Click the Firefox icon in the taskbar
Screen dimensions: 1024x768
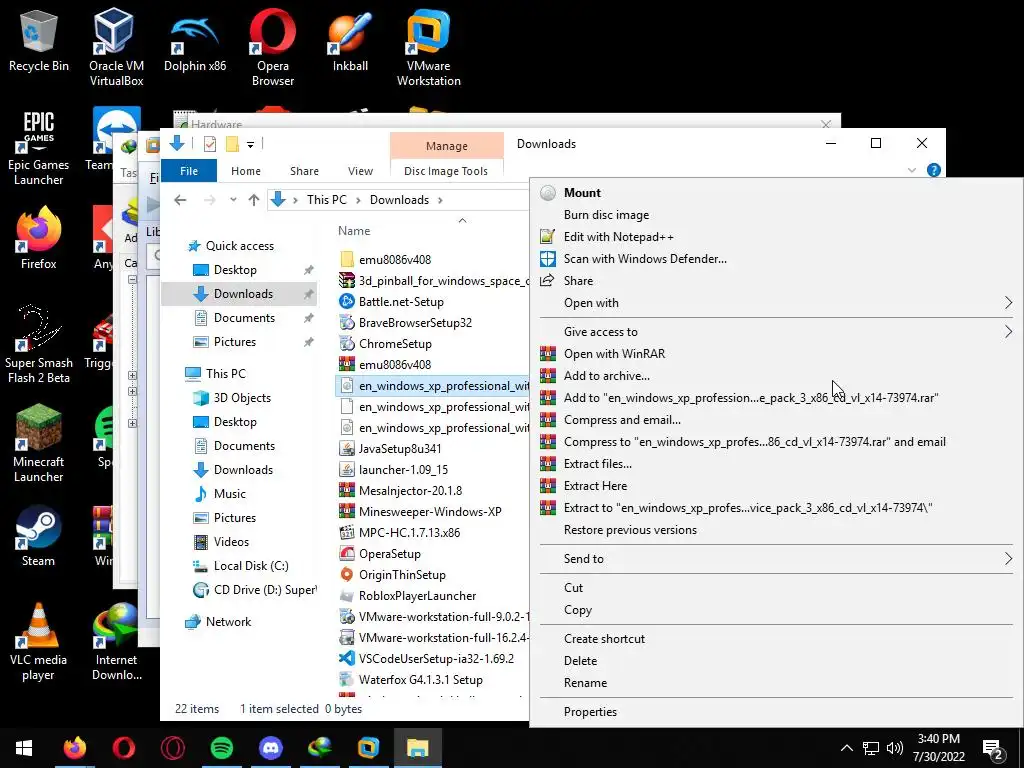click(74, 748)
